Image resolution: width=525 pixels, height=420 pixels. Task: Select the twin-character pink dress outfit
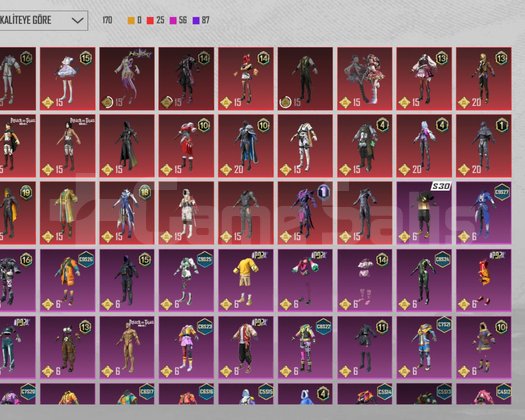(x=365, y=78)
